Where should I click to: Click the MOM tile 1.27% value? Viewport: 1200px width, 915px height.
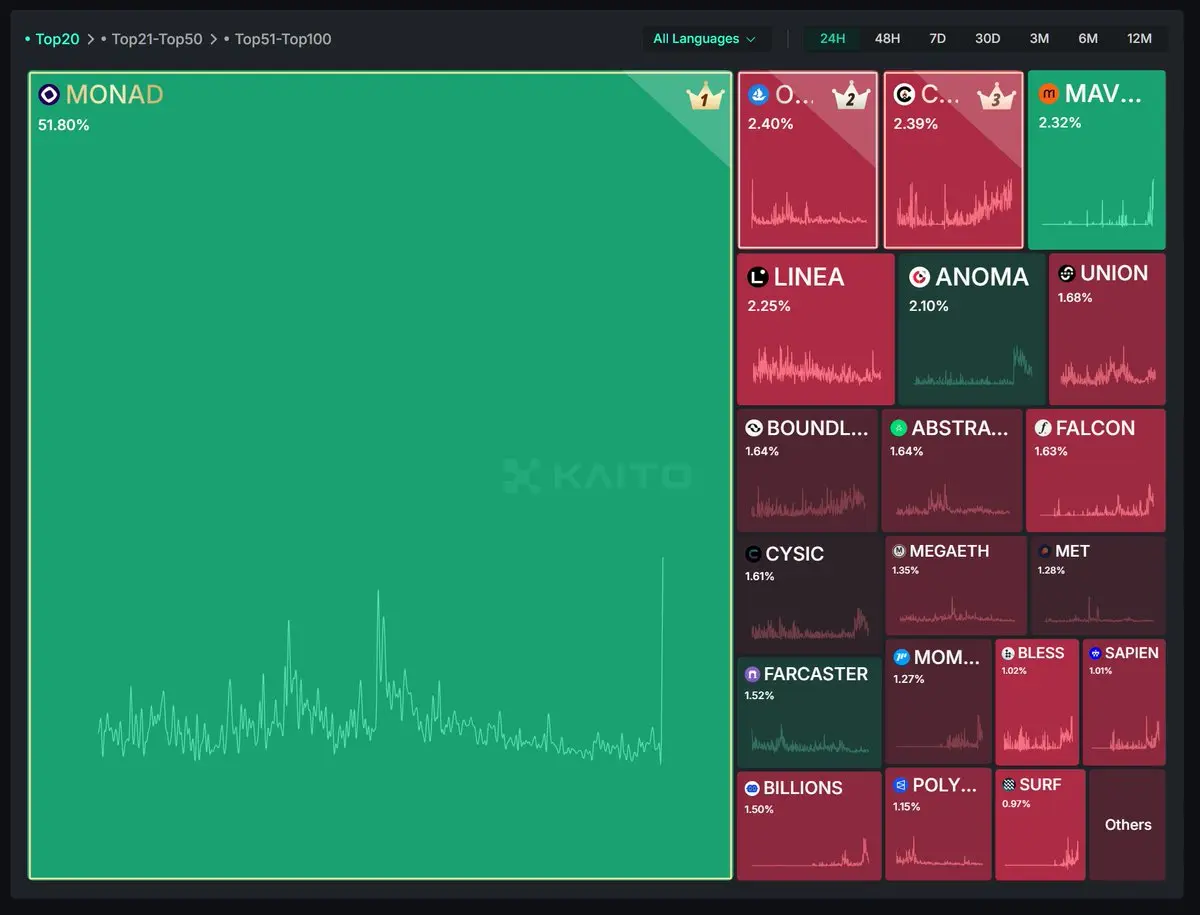(x=909, y=679)
